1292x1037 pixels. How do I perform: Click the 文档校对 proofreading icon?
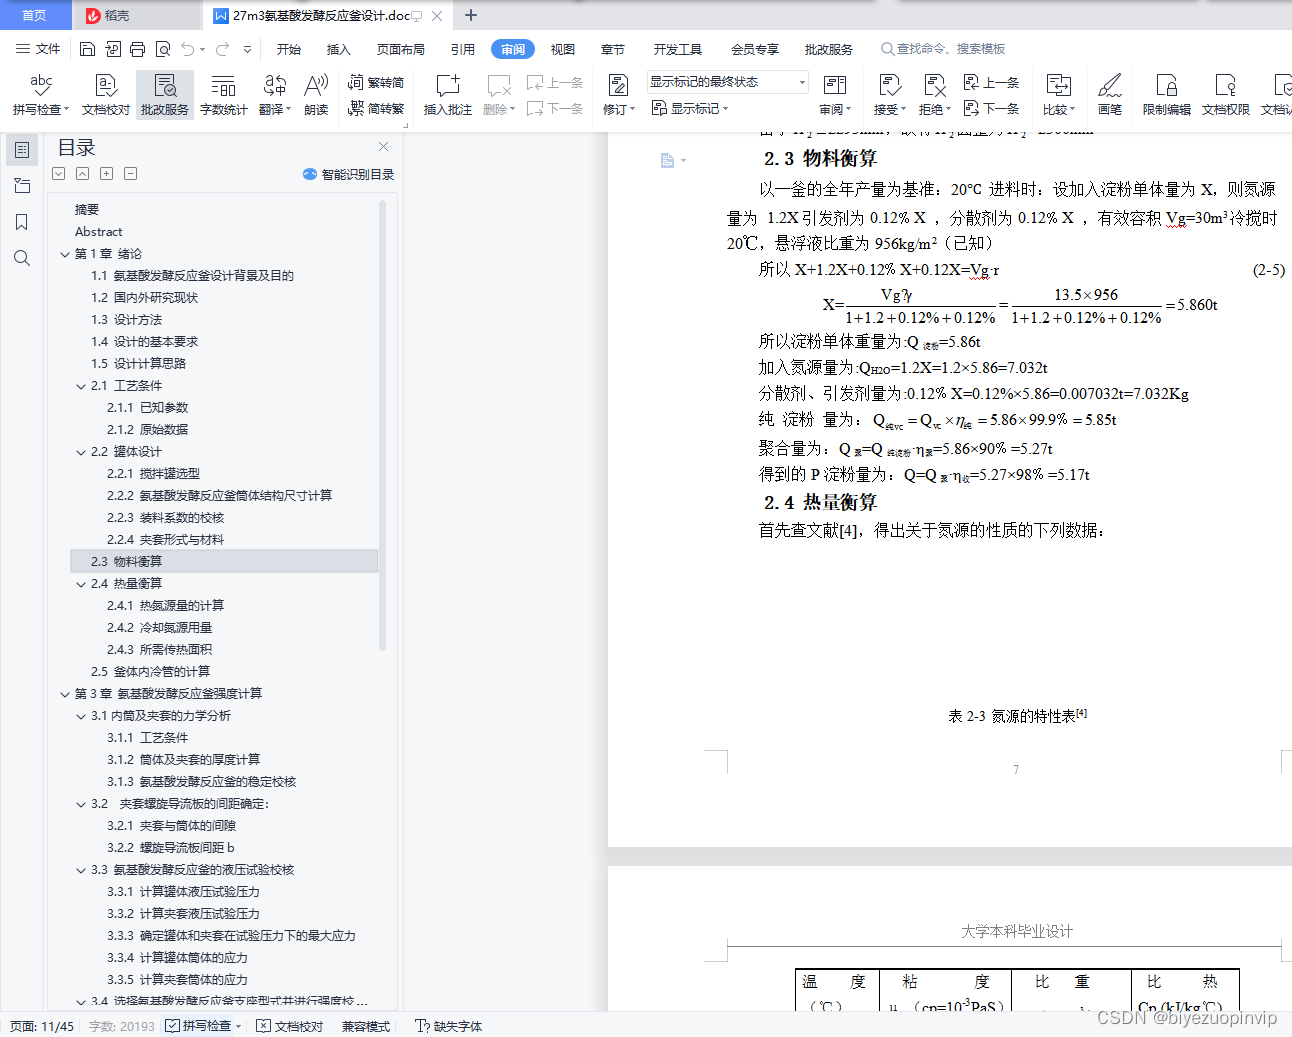coord(106,95)
